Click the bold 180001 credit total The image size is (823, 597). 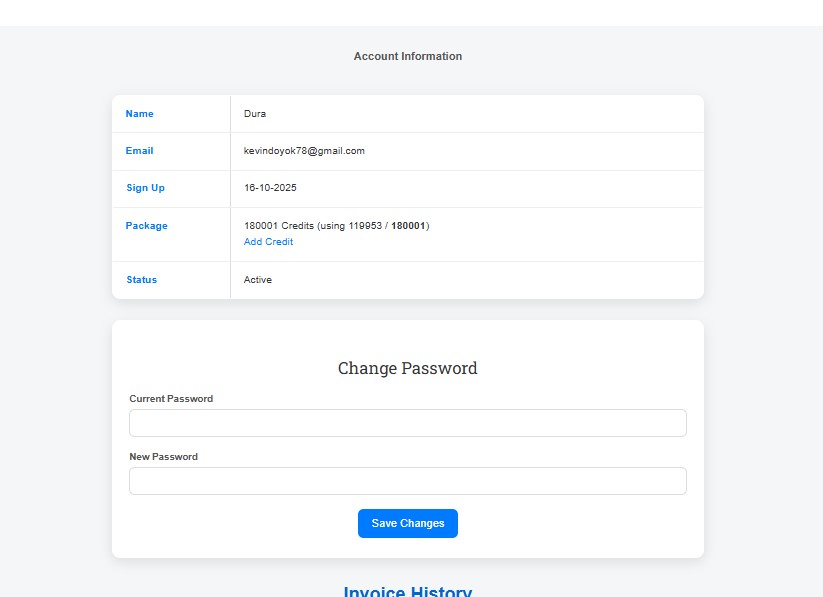point(408,226)
